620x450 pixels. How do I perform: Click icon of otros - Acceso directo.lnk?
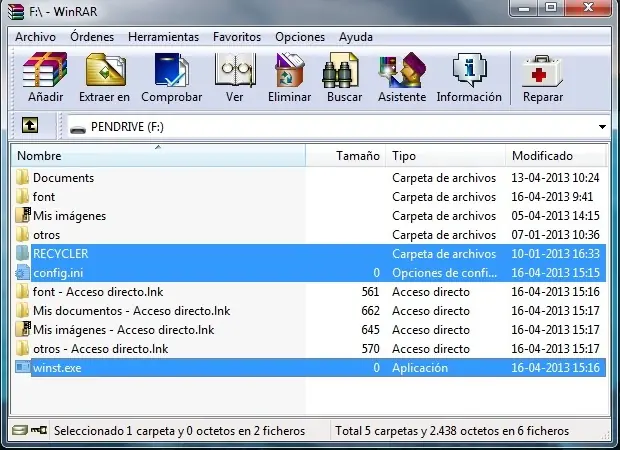(23, 348)
